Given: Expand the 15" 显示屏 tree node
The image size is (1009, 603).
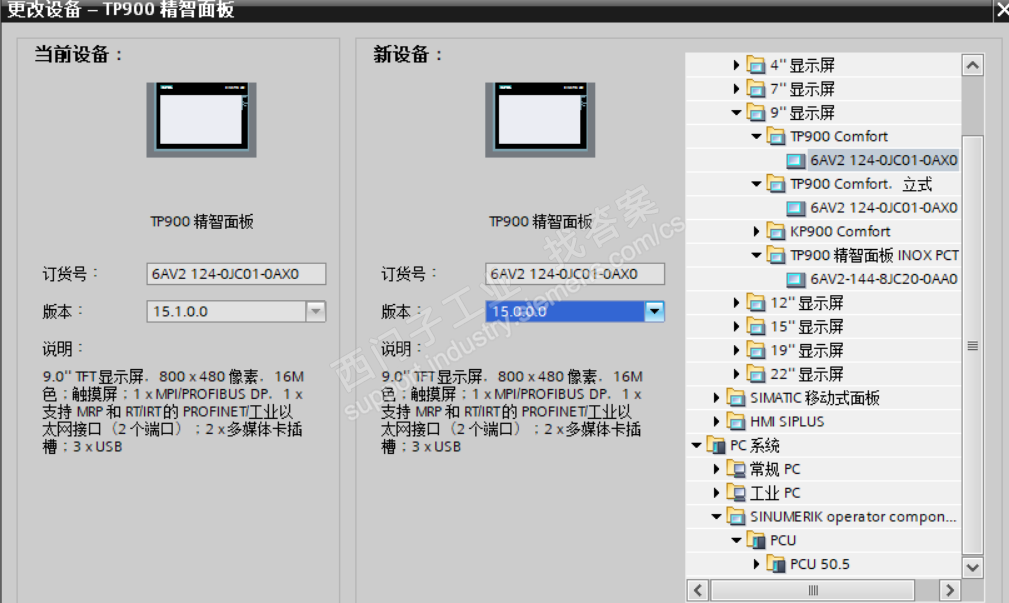Looking at the screenshot, I should point(736,326).
